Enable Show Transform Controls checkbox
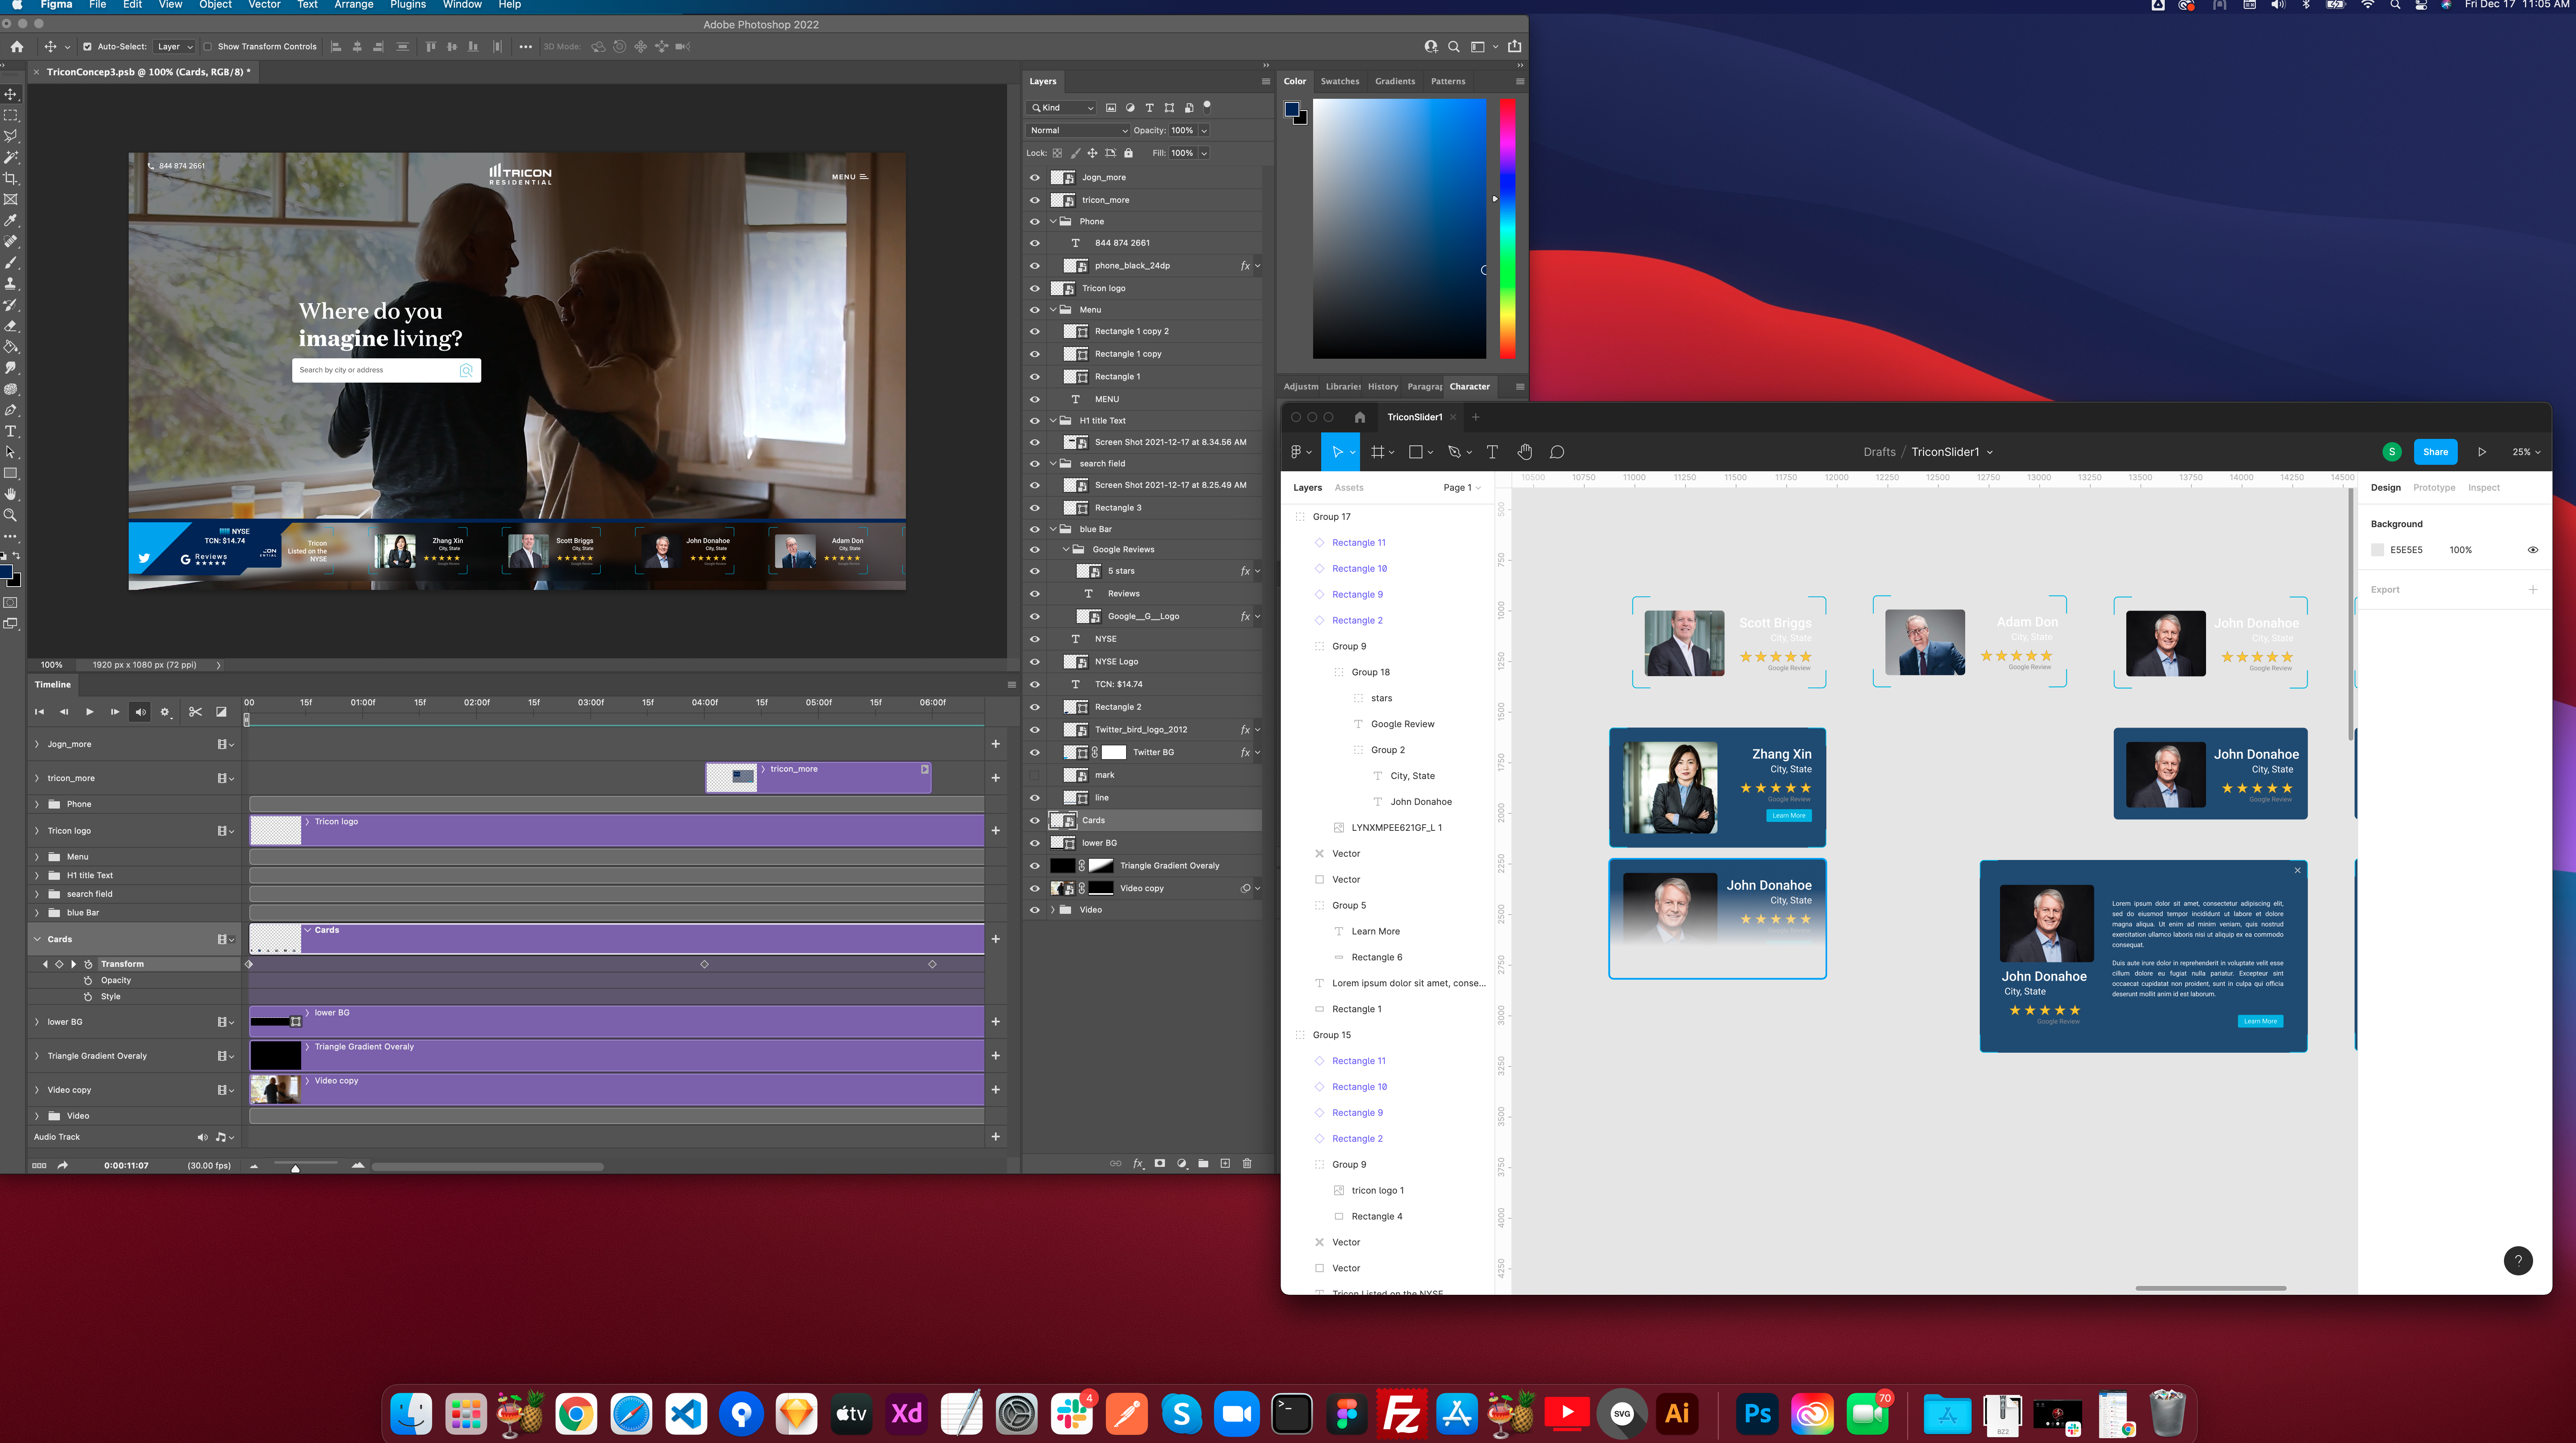 [x=208, y=46]
